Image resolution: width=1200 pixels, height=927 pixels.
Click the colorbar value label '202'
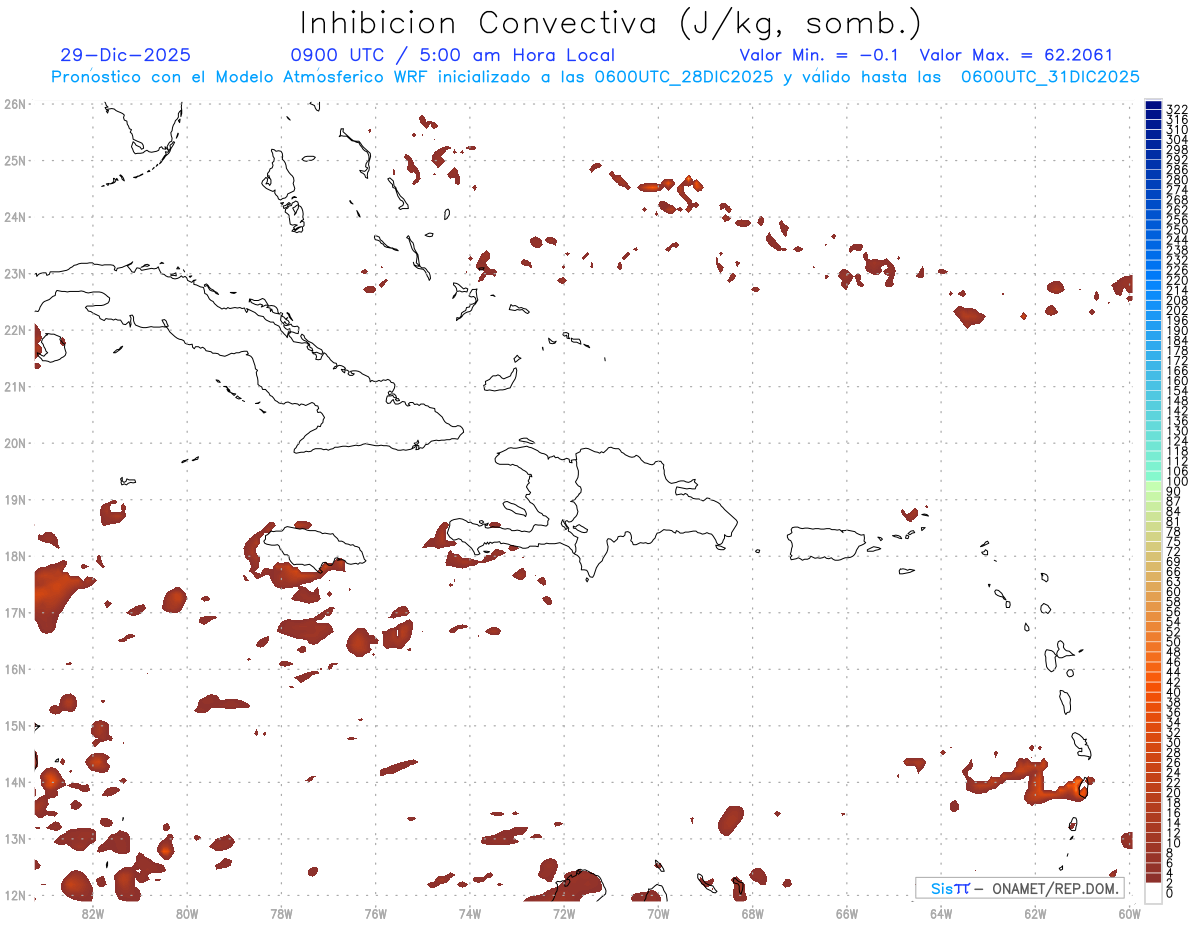[1177, 310]
